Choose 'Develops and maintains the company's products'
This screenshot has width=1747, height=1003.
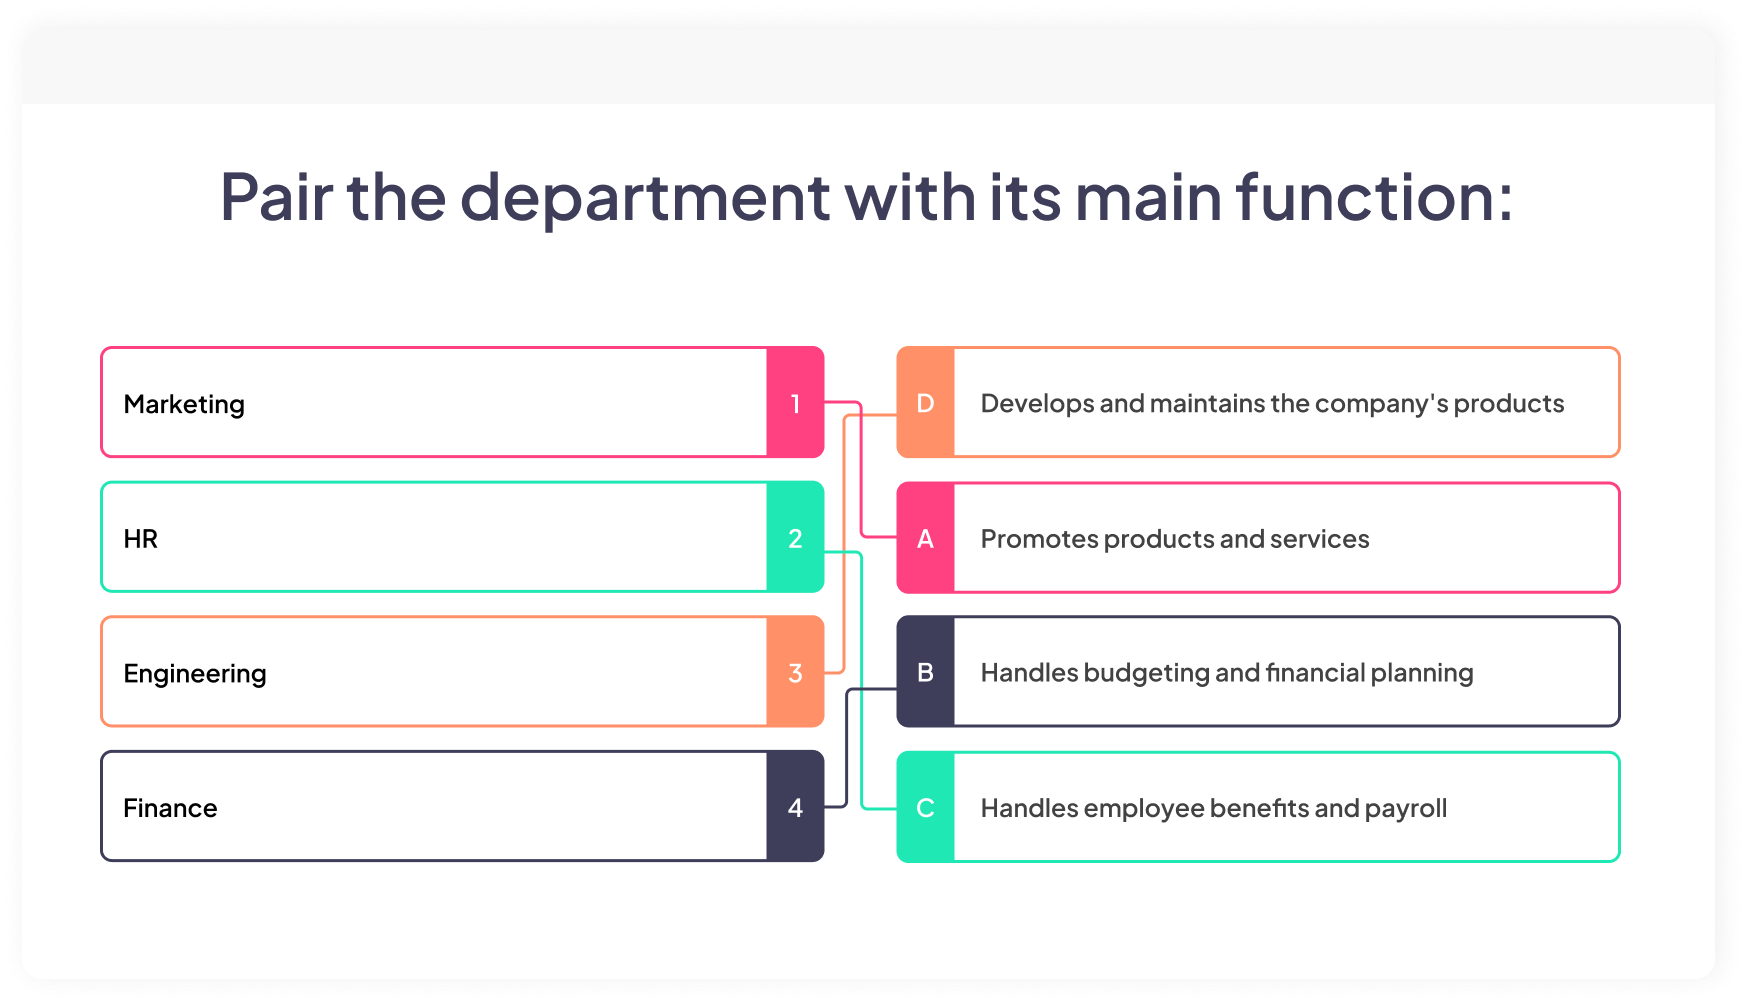tap(1258, 402)
